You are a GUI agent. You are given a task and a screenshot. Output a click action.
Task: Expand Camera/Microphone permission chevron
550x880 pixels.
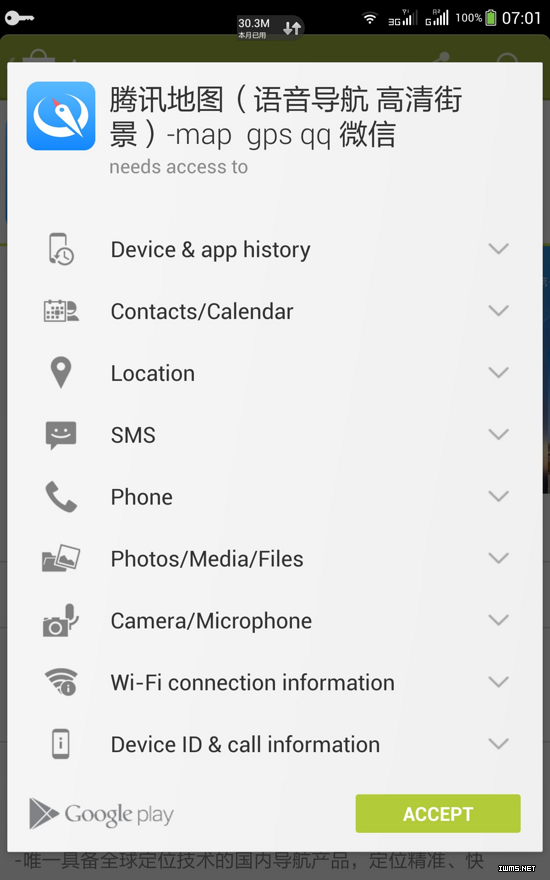tap(498, 620)
